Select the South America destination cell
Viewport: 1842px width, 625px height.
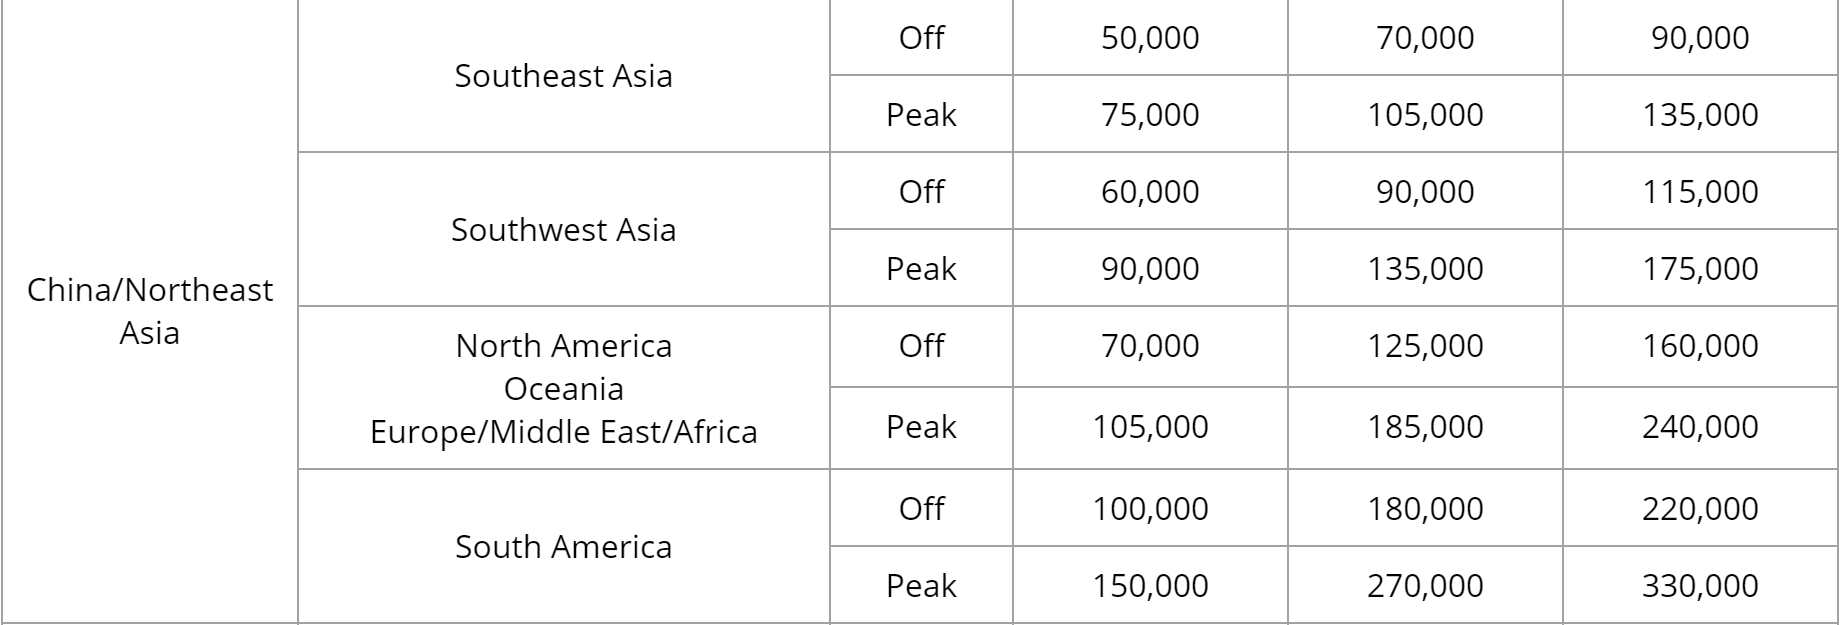pos(564,547)
